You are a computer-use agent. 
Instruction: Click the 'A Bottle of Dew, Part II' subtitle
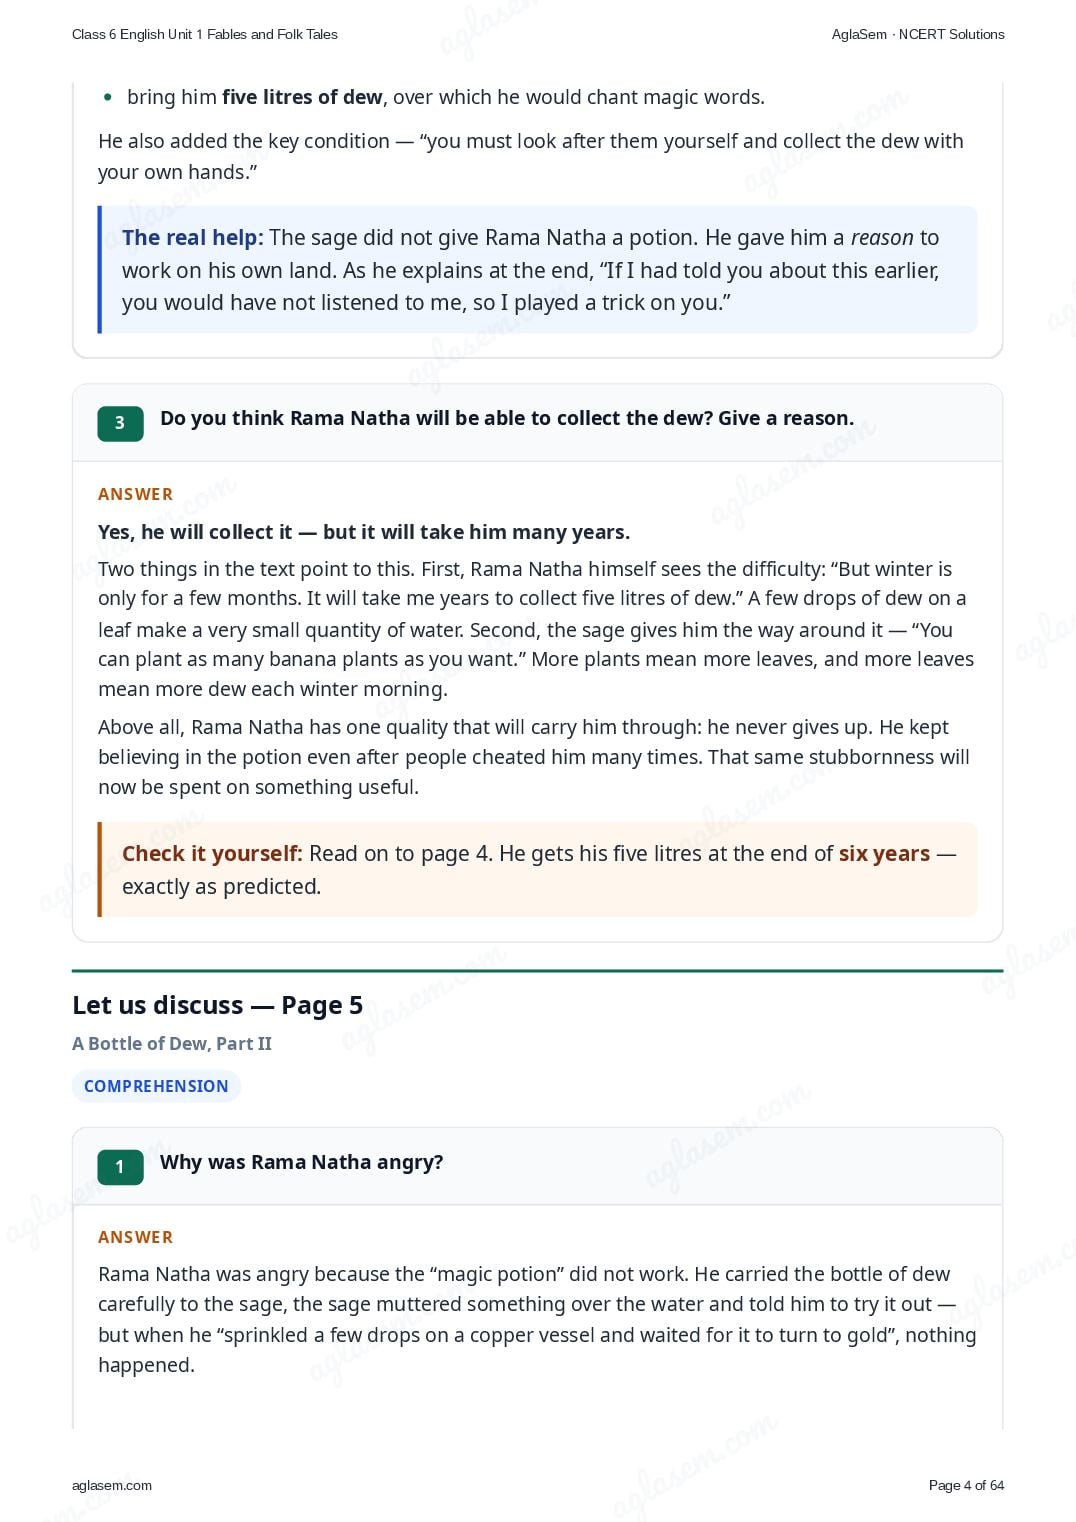point(172,1043)
